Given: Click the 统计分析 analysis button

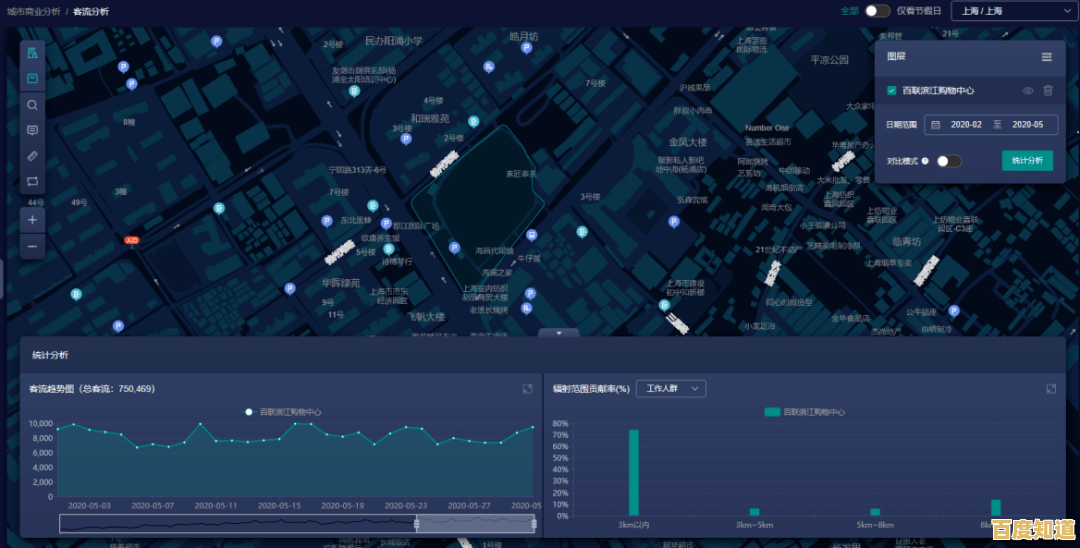Looking at the screenshot, I should [1027, 160].
